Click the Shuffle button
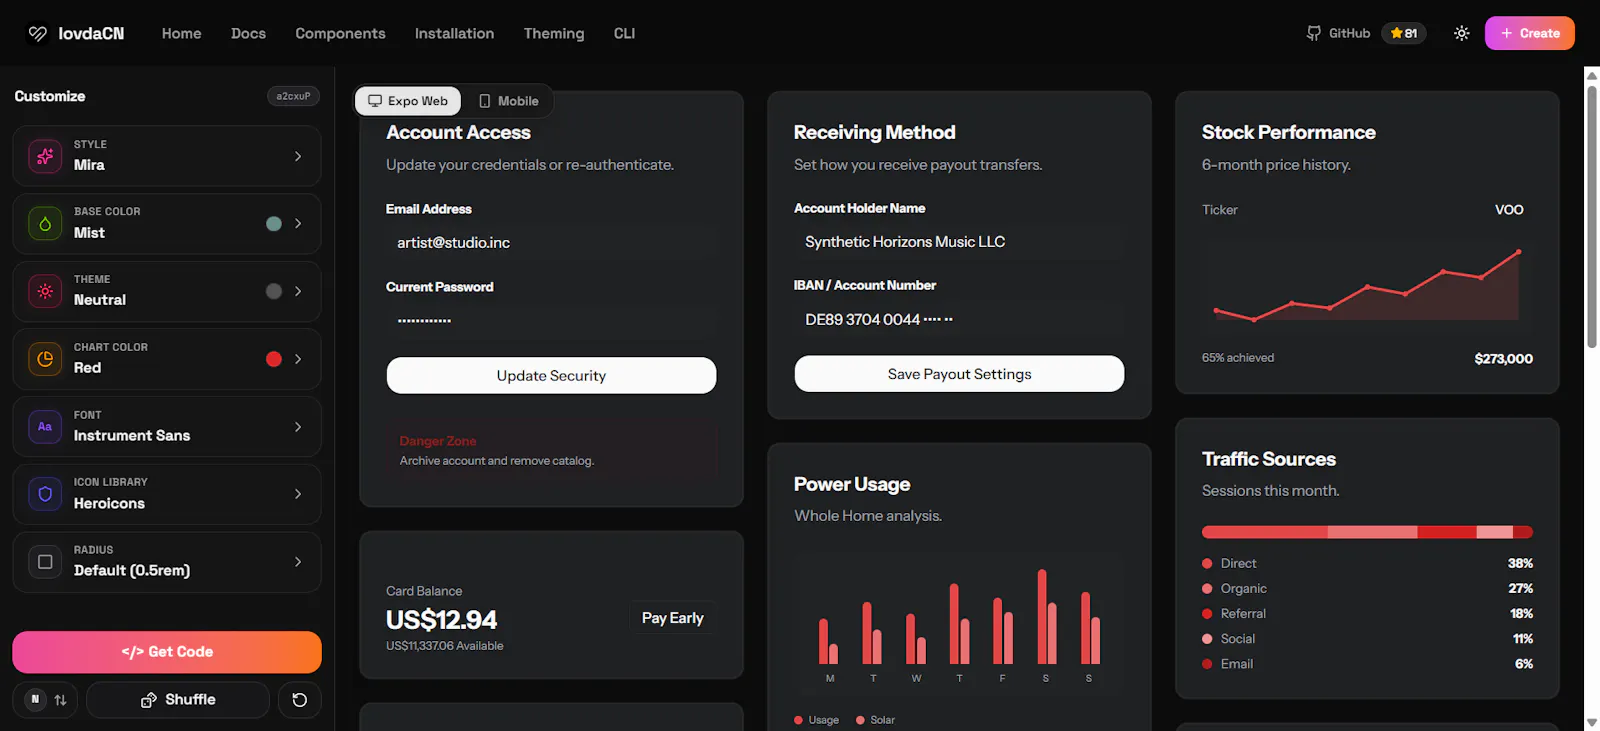The image size is (1600, 731). click(178, 700)
